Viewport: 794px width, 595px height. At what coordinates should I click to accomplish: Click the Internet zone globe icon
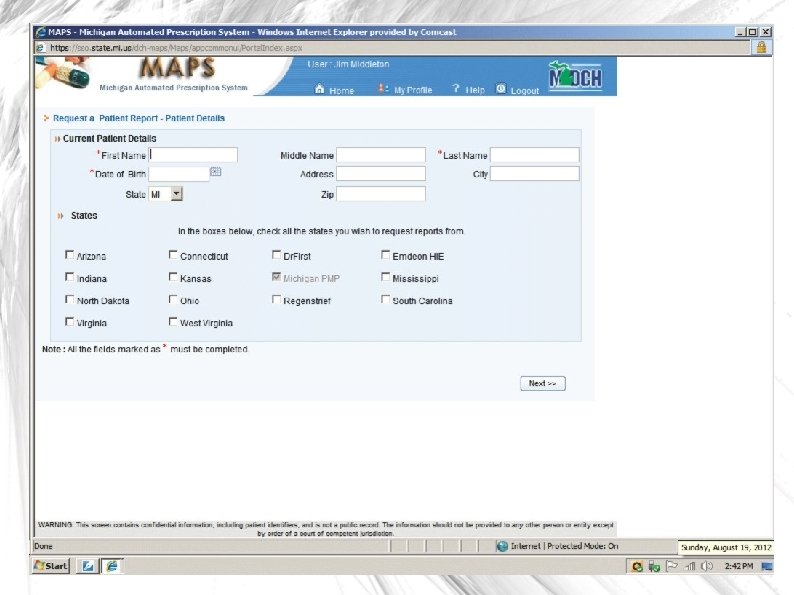coord(502,546)
